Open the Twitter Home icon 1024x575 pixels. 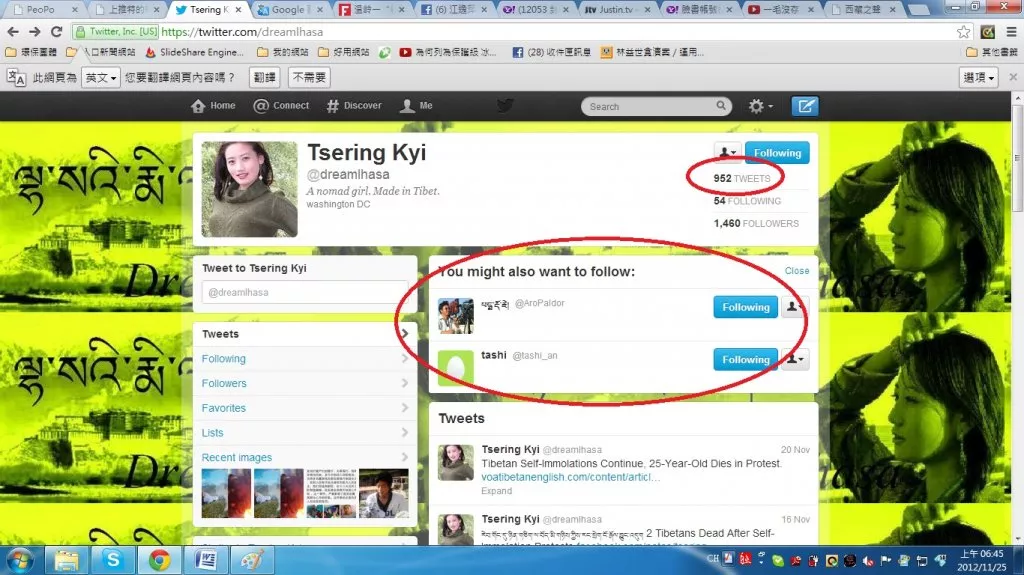198,106
